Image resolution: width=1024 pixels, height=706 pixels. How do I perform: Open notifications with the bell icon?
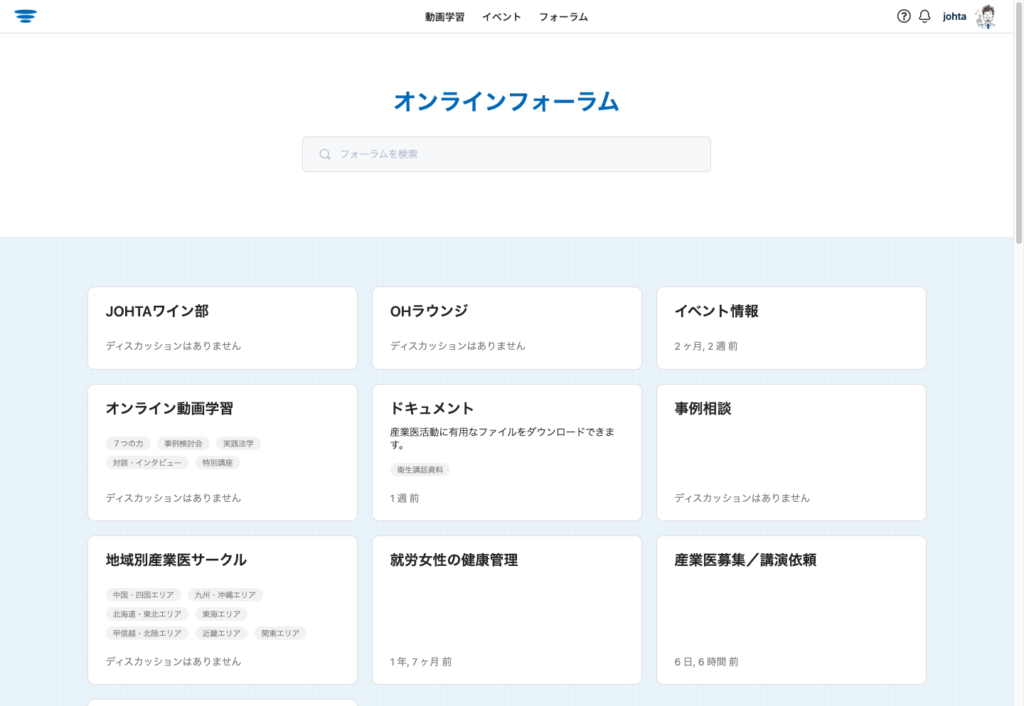click(x=924, y=16)
